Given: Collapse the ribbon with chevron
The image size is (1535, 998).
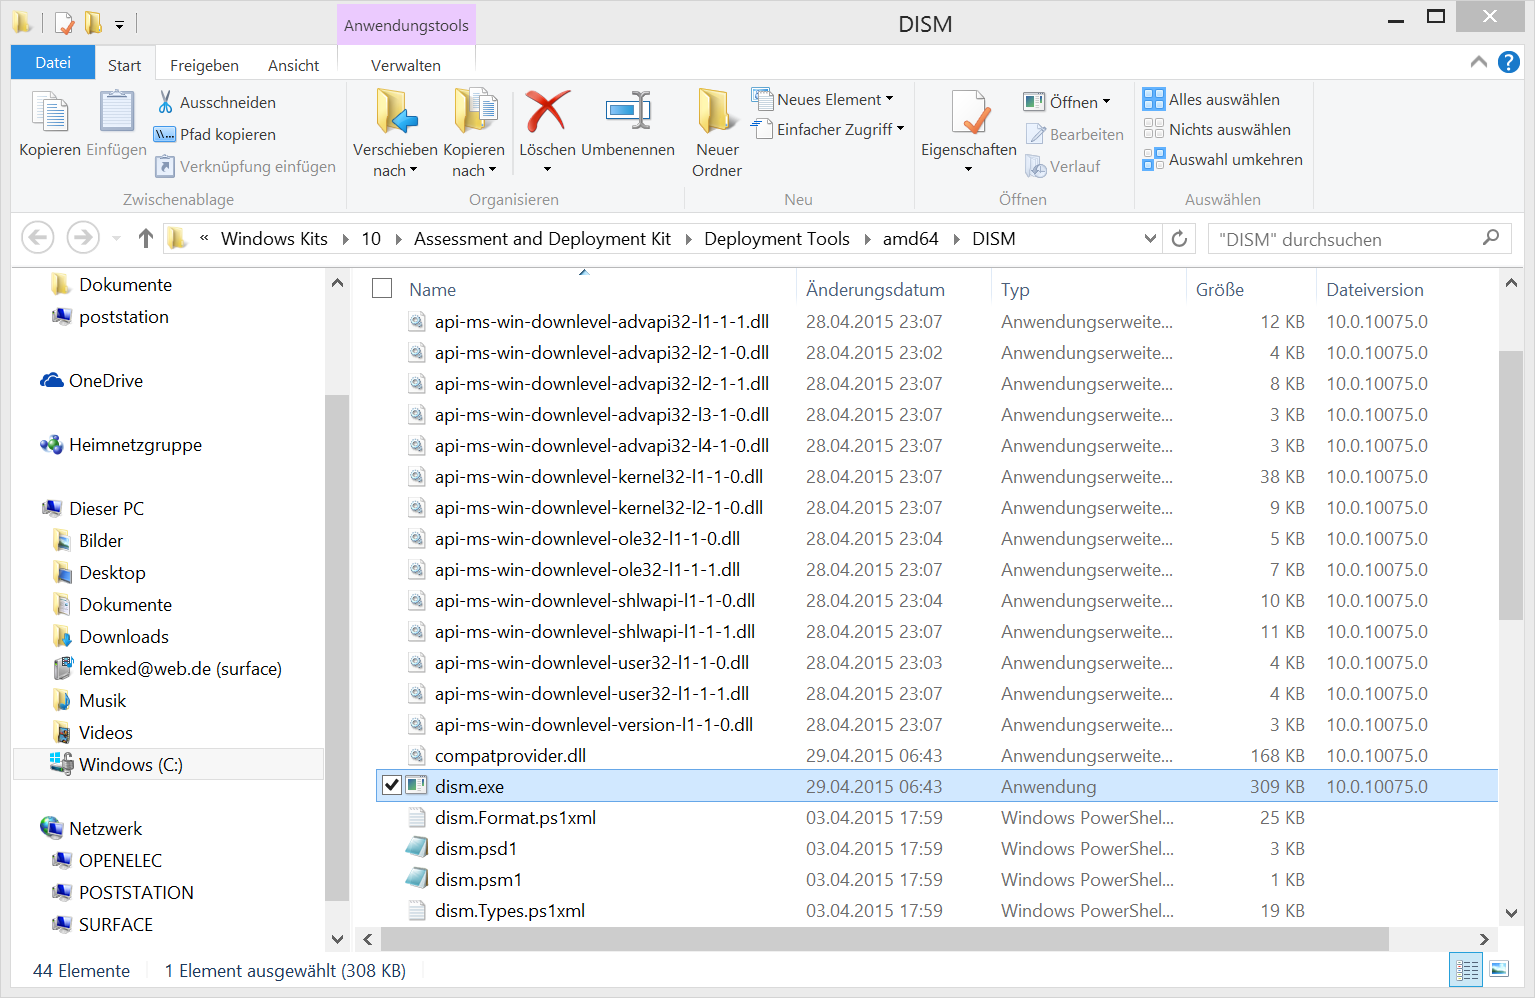Looking at the screenshot, I should point(1479,62).
